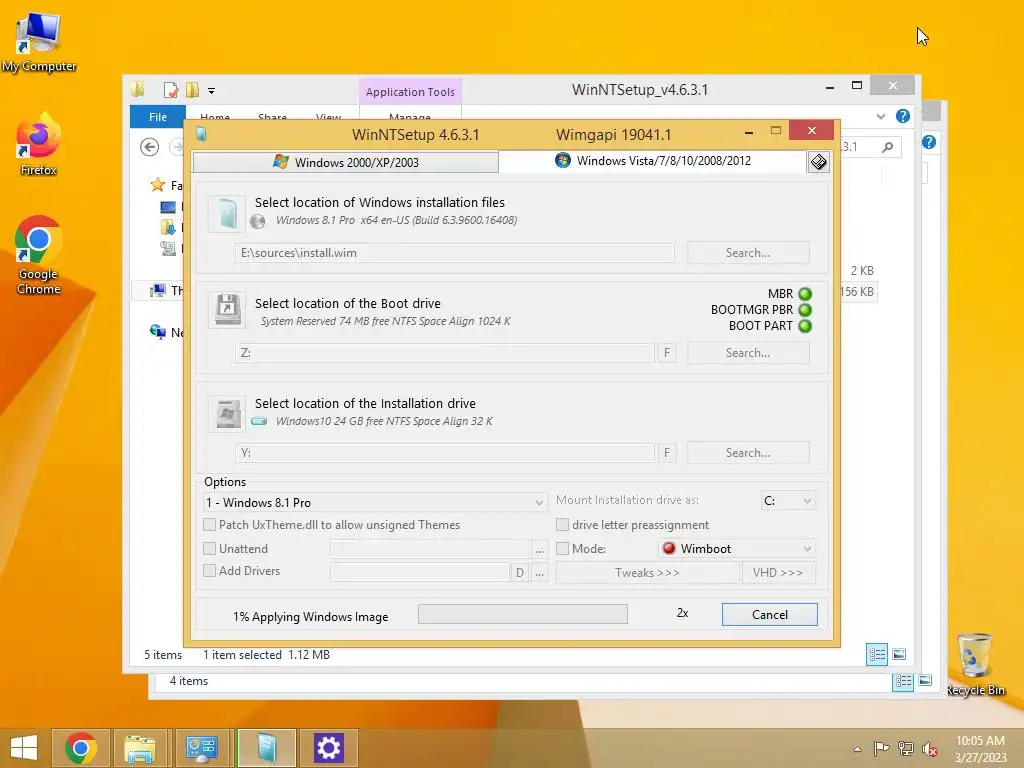Click new folder quick access icon
Image resolution: width=1024 pixels, height=768 pixels.
(192, 90)
